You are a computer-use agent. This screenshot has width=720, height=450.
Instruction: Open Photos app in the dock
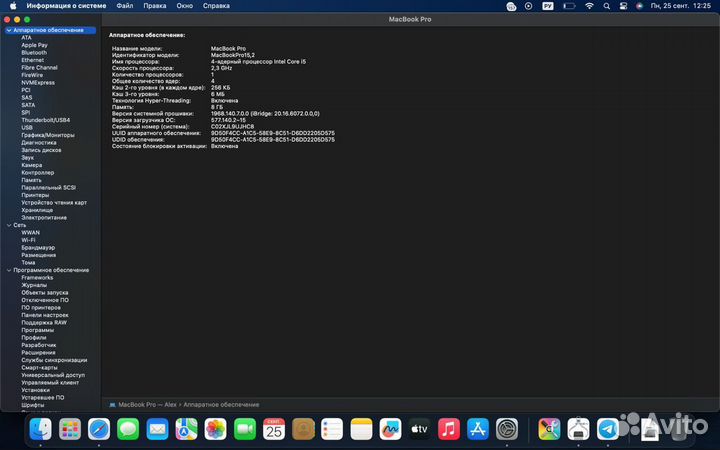click(x=216, y=429)
